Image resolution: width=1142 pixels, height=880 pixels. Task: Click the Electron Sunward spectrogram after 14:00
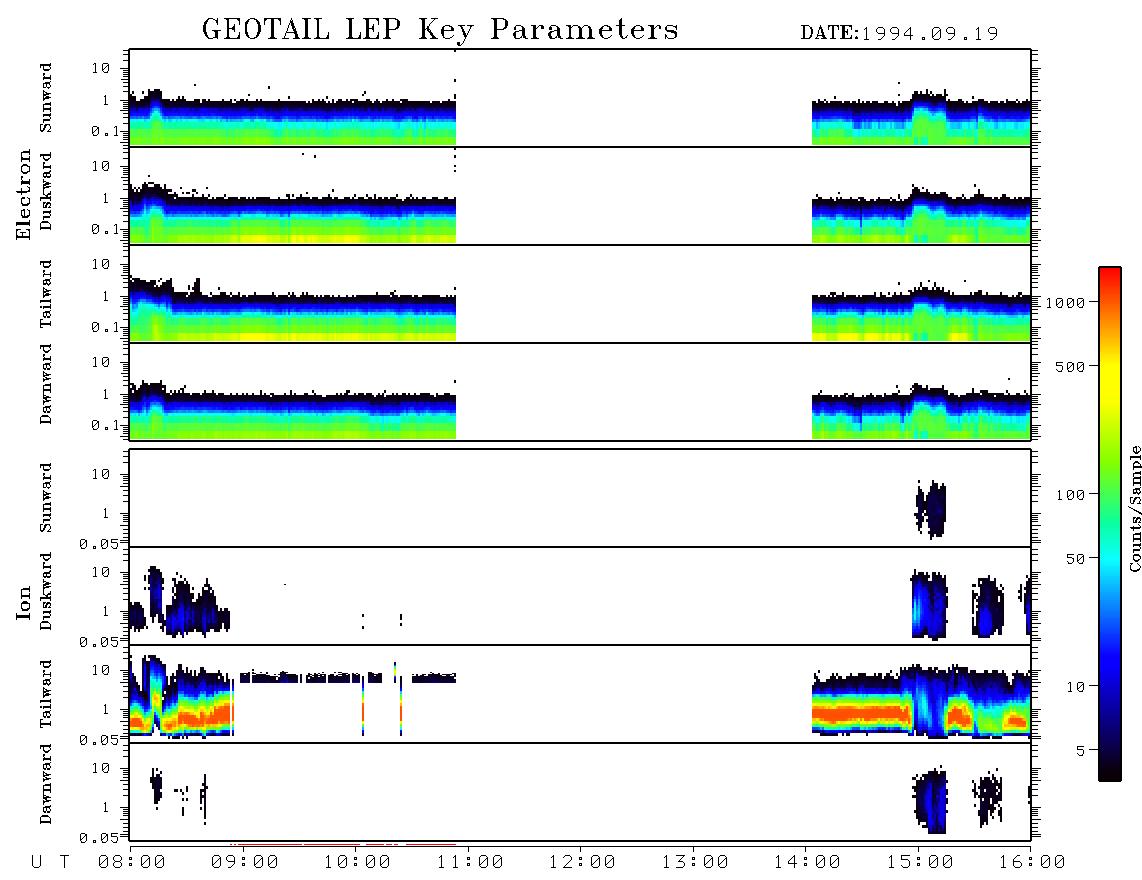click(921, 119)
